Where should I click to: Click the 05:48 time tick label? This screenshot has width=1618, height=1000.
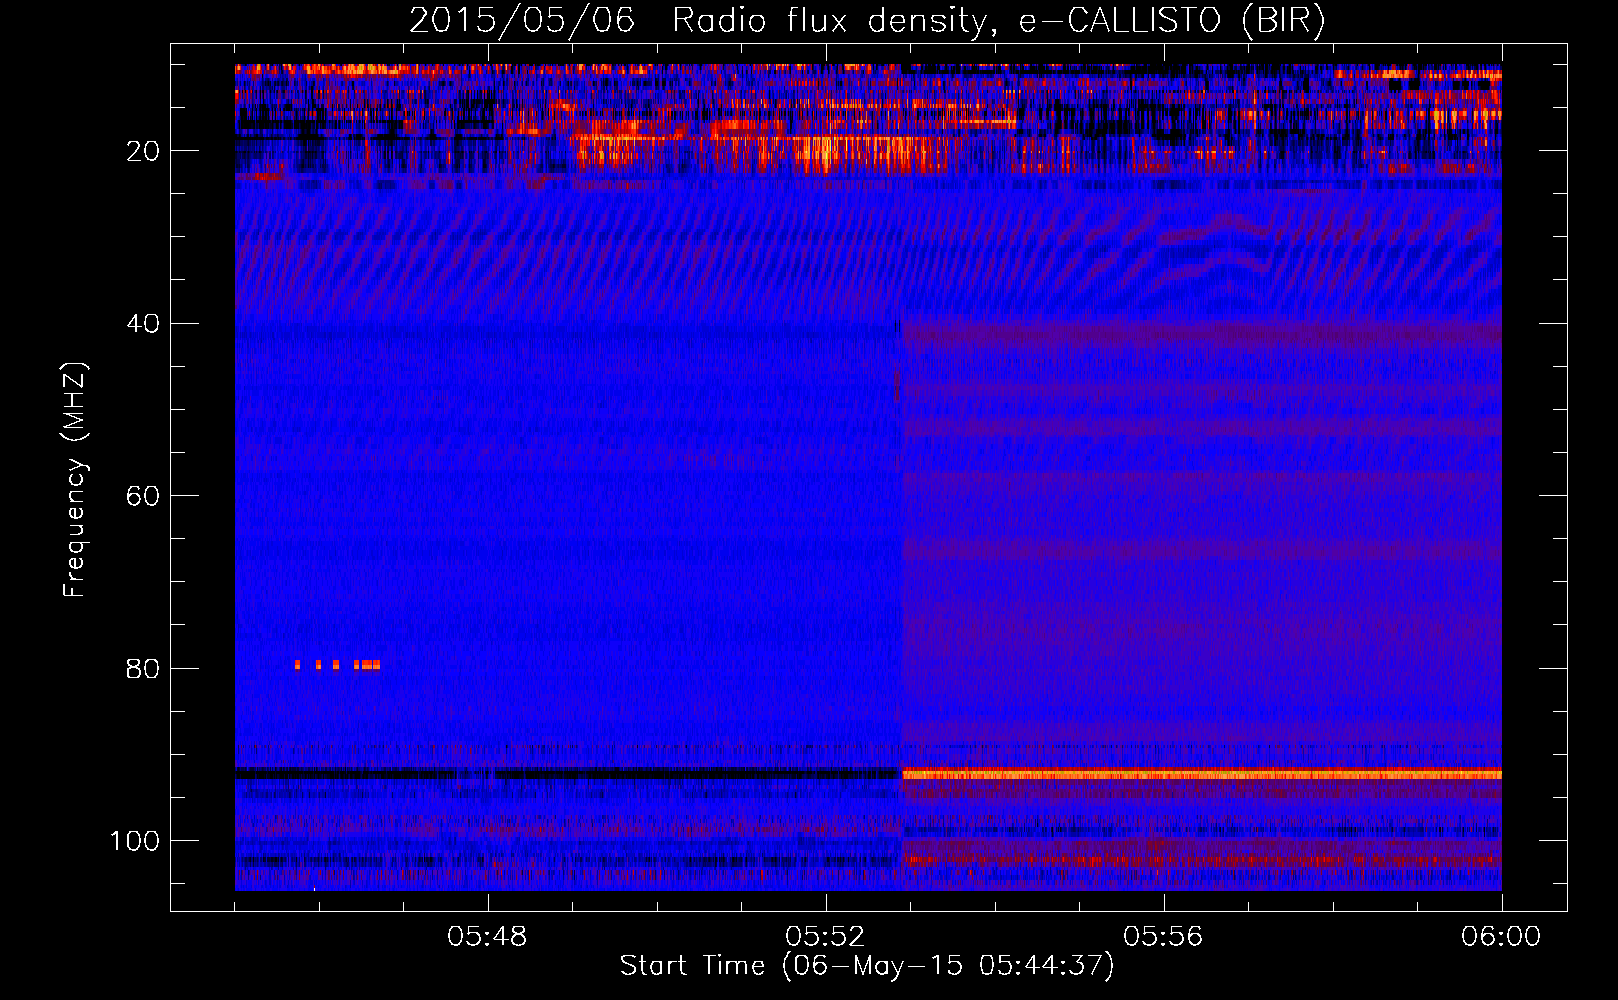(487, 936)
